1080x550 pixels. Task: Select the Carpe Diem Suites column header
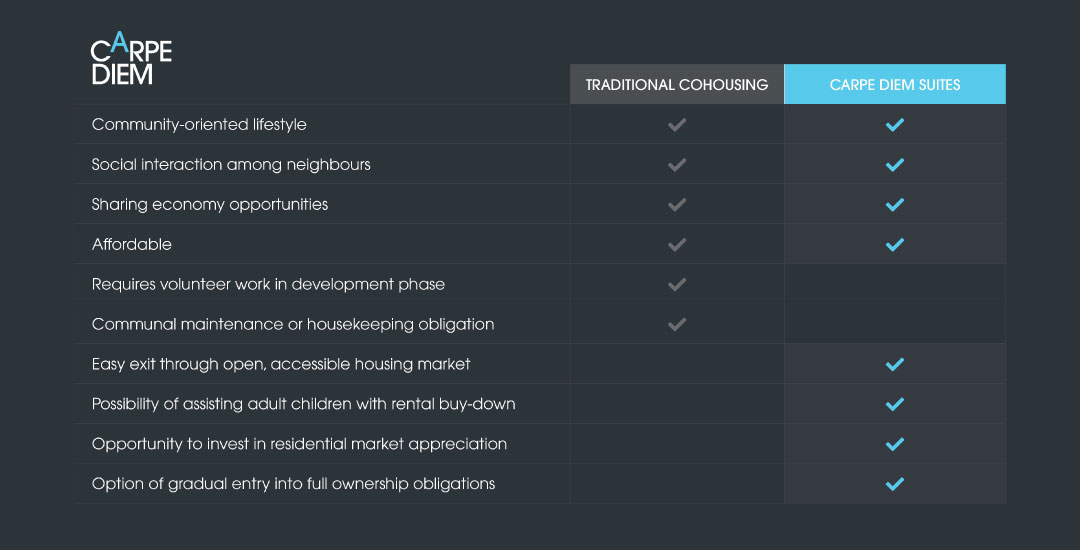(x=895, y=85)
